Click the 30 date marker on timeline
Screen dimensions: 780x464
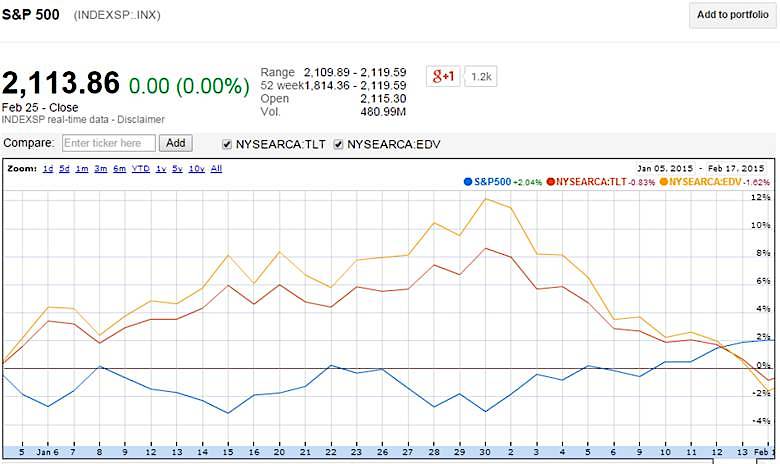pyautogui.click(x=485, y=452)
